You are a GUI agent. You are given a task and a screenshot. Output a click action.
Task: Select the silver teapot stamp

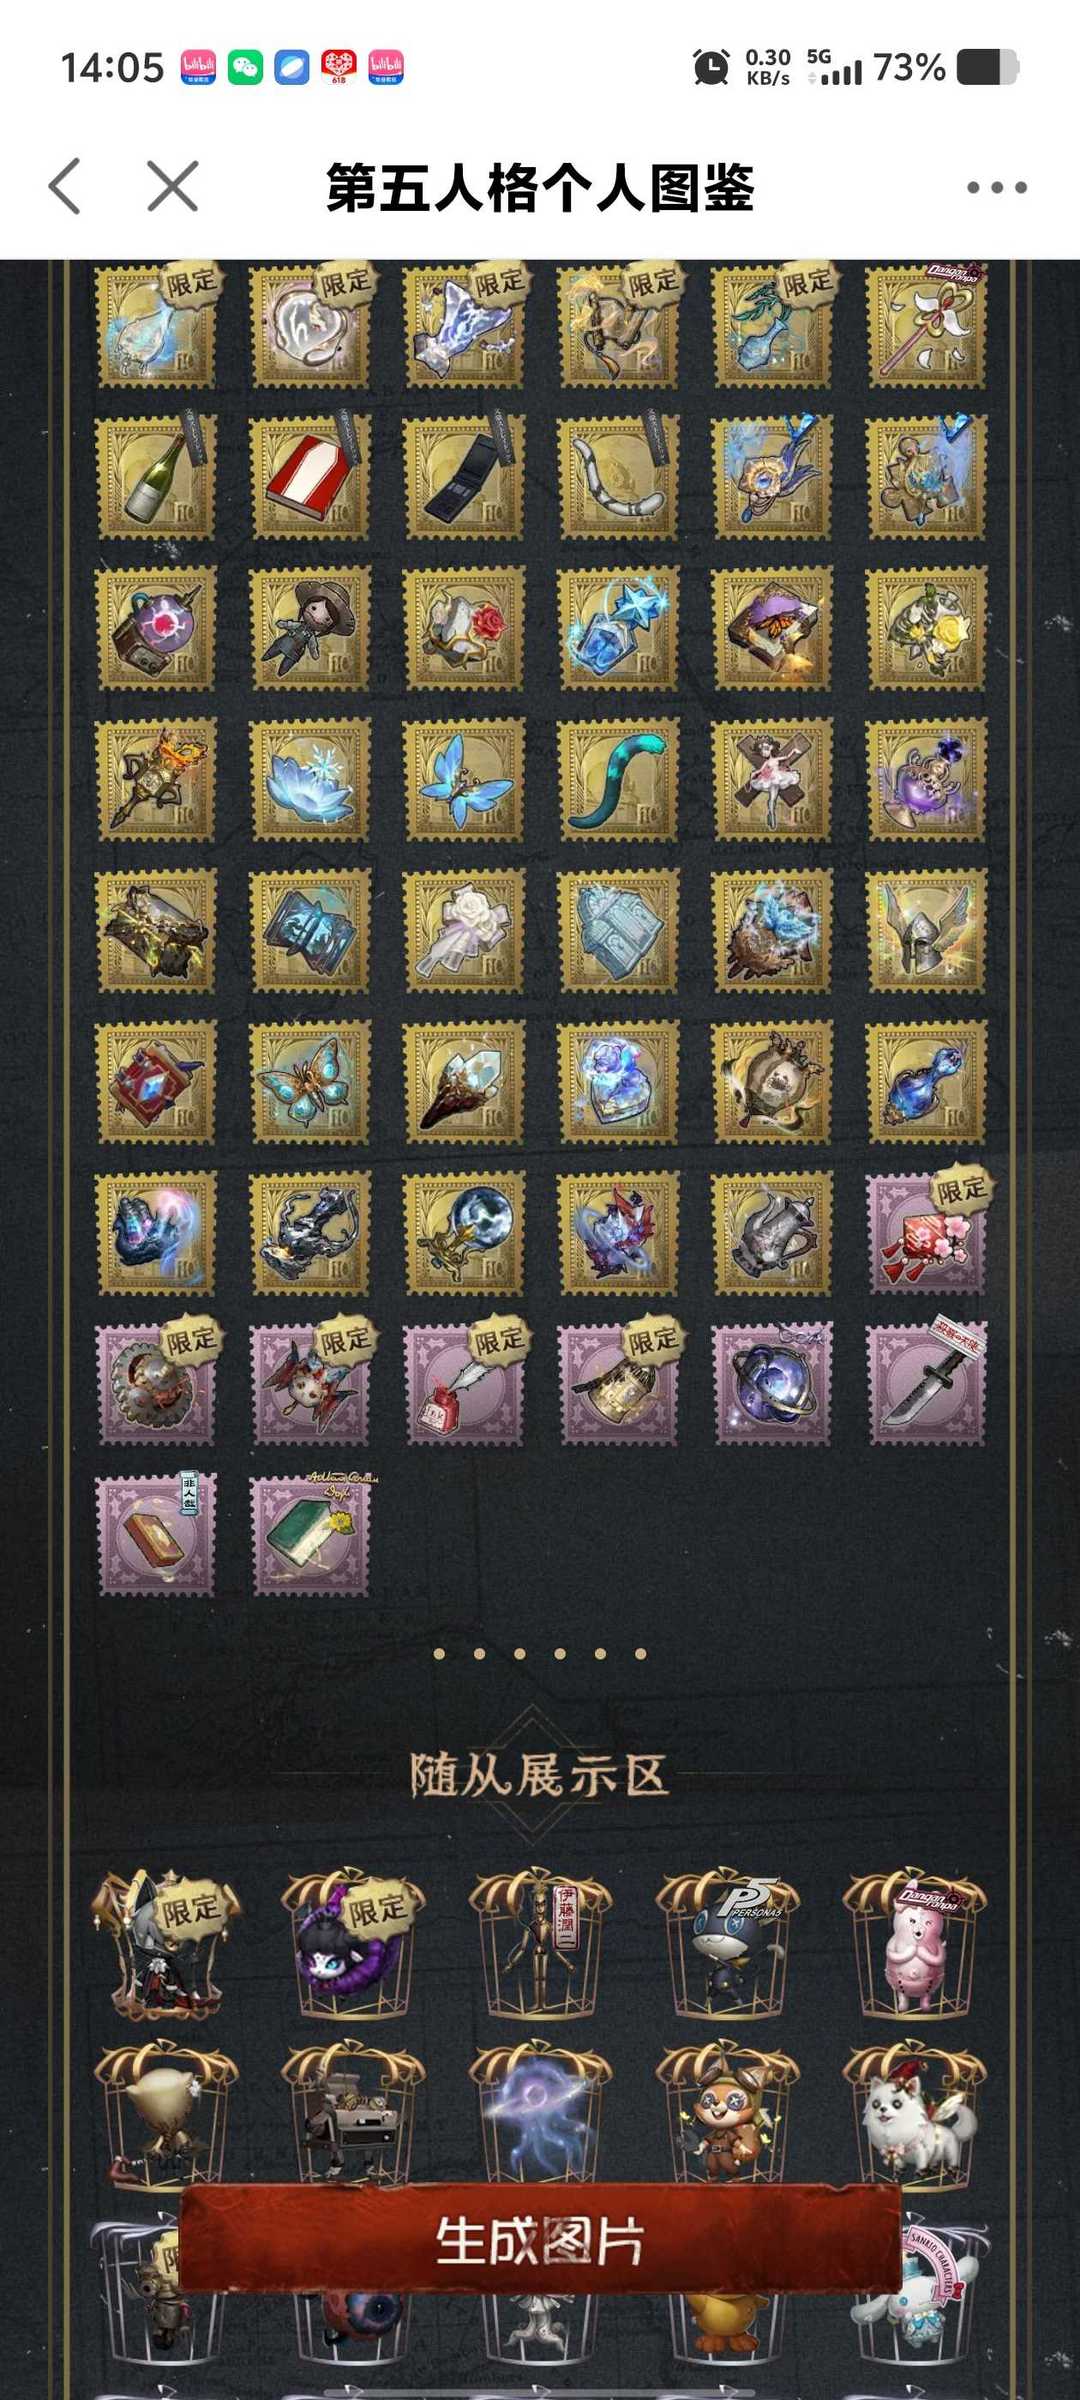(772, 1234)
